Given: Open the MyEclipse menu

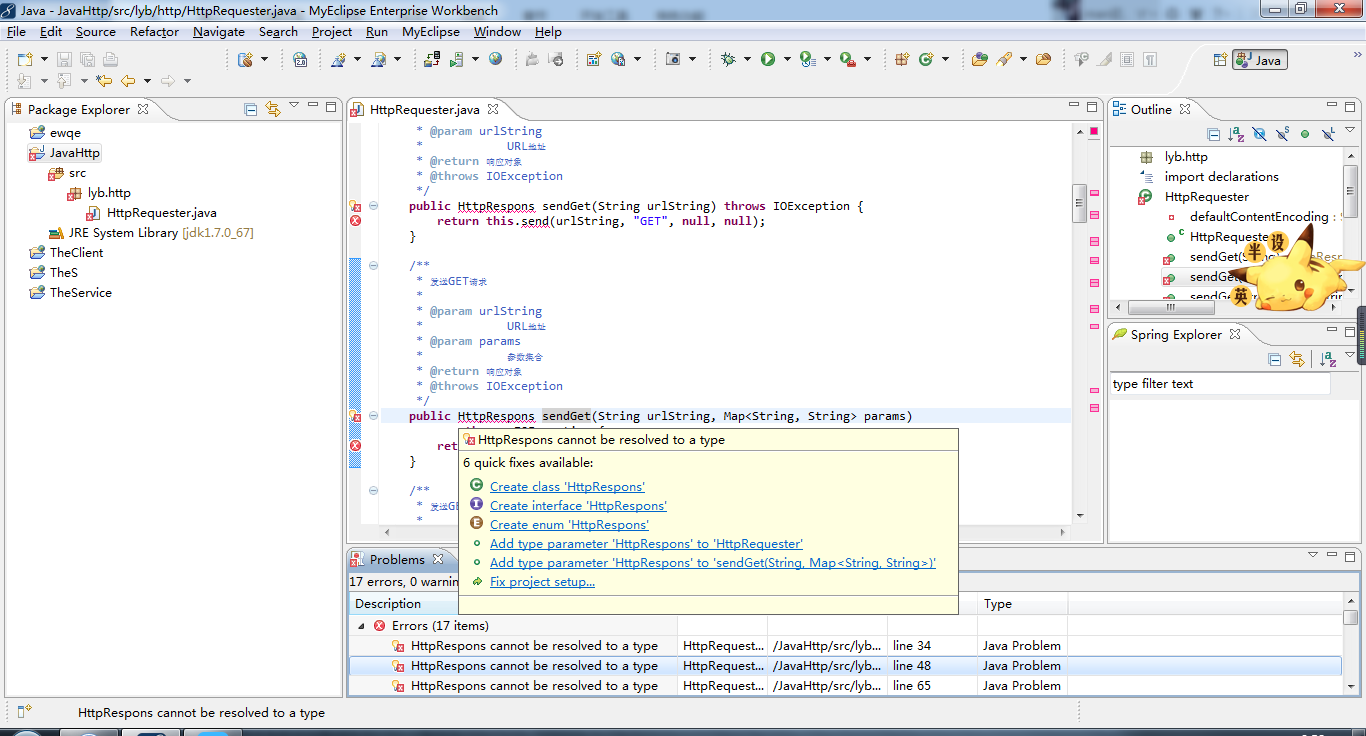Looking at the screenshot, I should [x=430, y=31].
